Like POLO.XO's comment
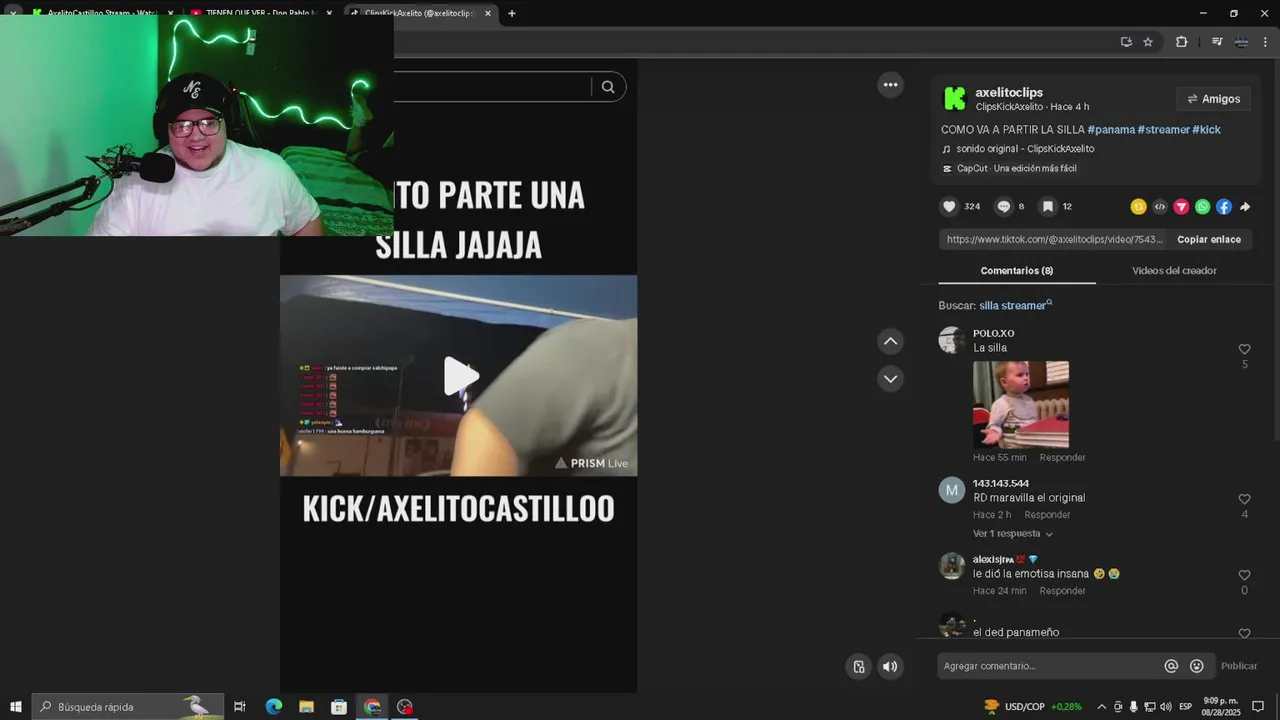1280x720 pixels. 1245,349
